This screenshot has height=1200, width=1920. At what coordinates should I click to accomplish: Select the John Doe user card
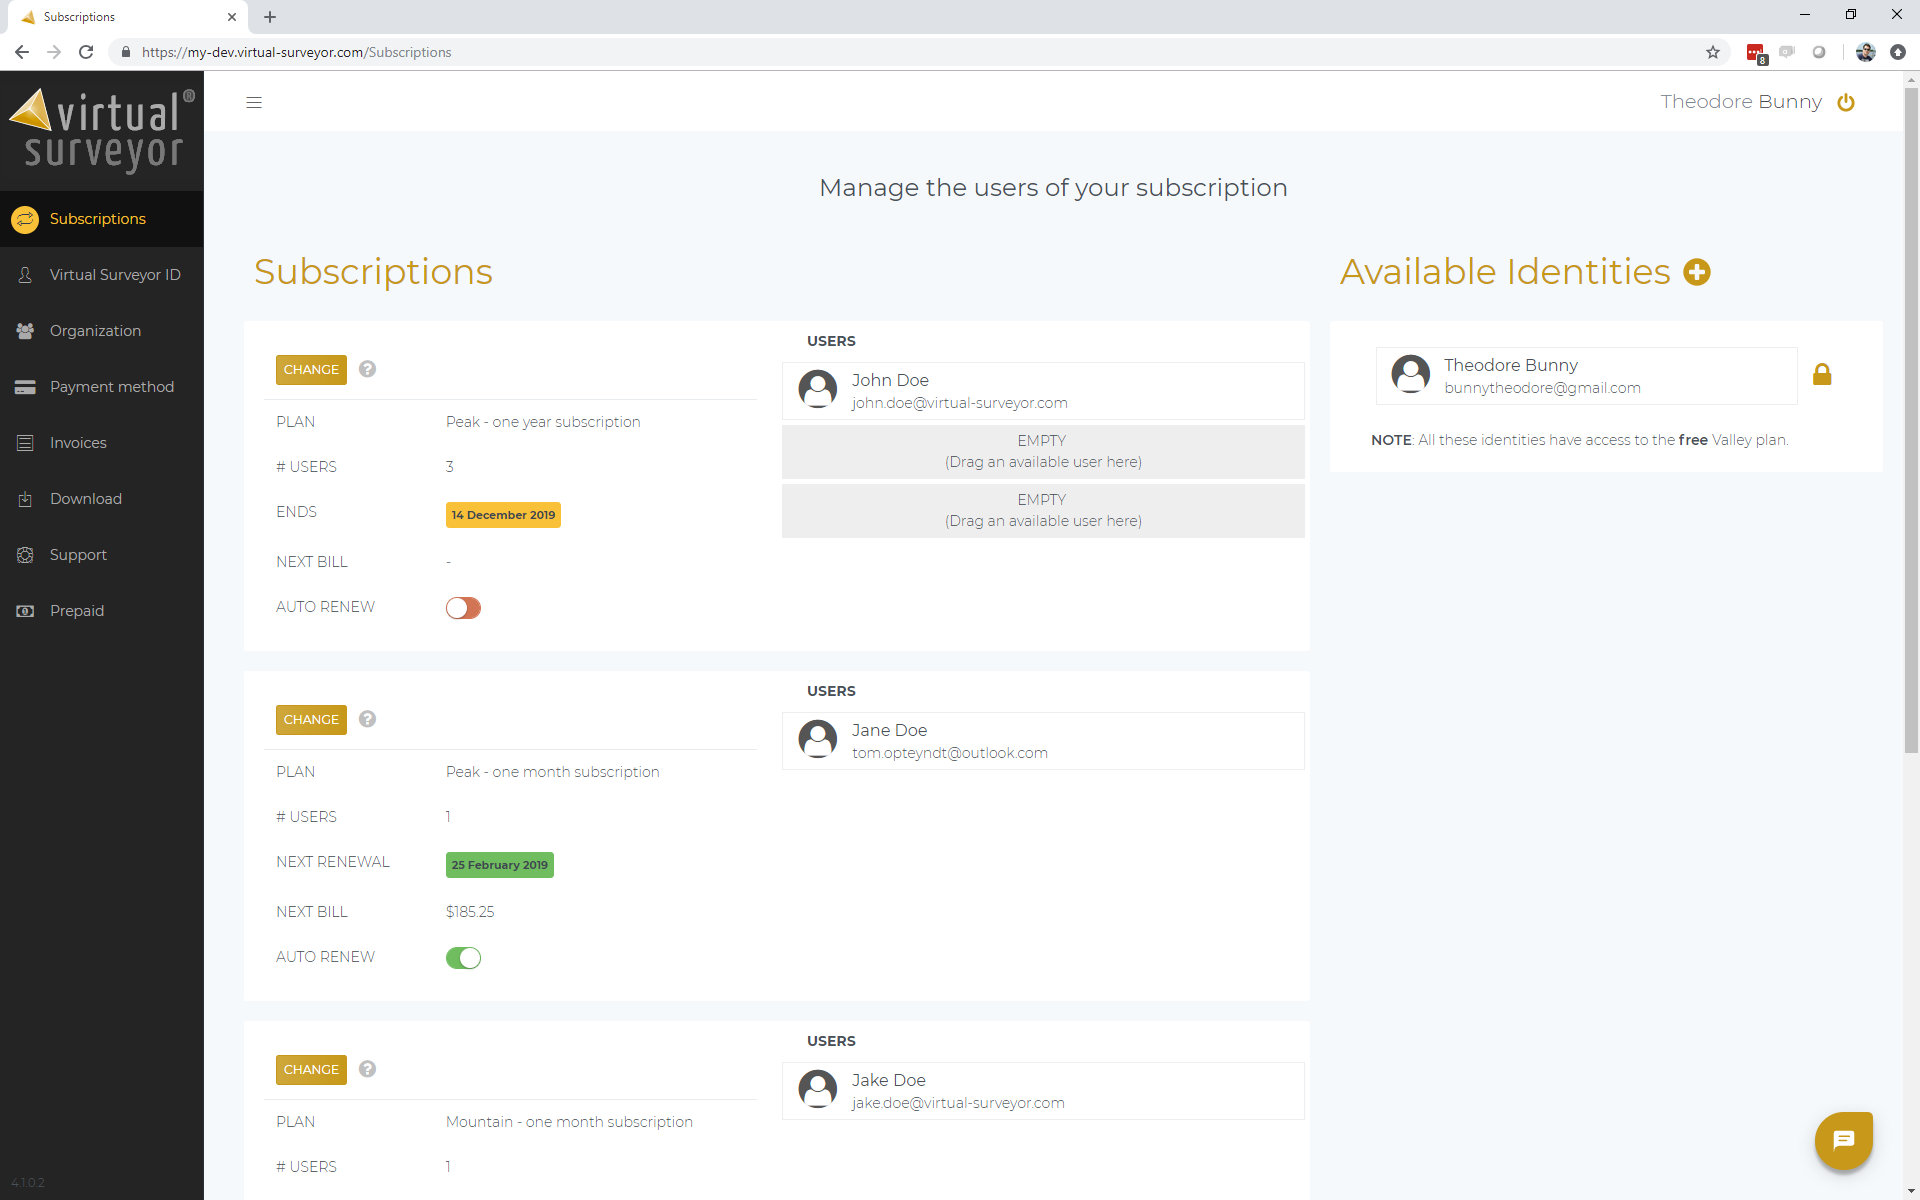coord(1042,391)
